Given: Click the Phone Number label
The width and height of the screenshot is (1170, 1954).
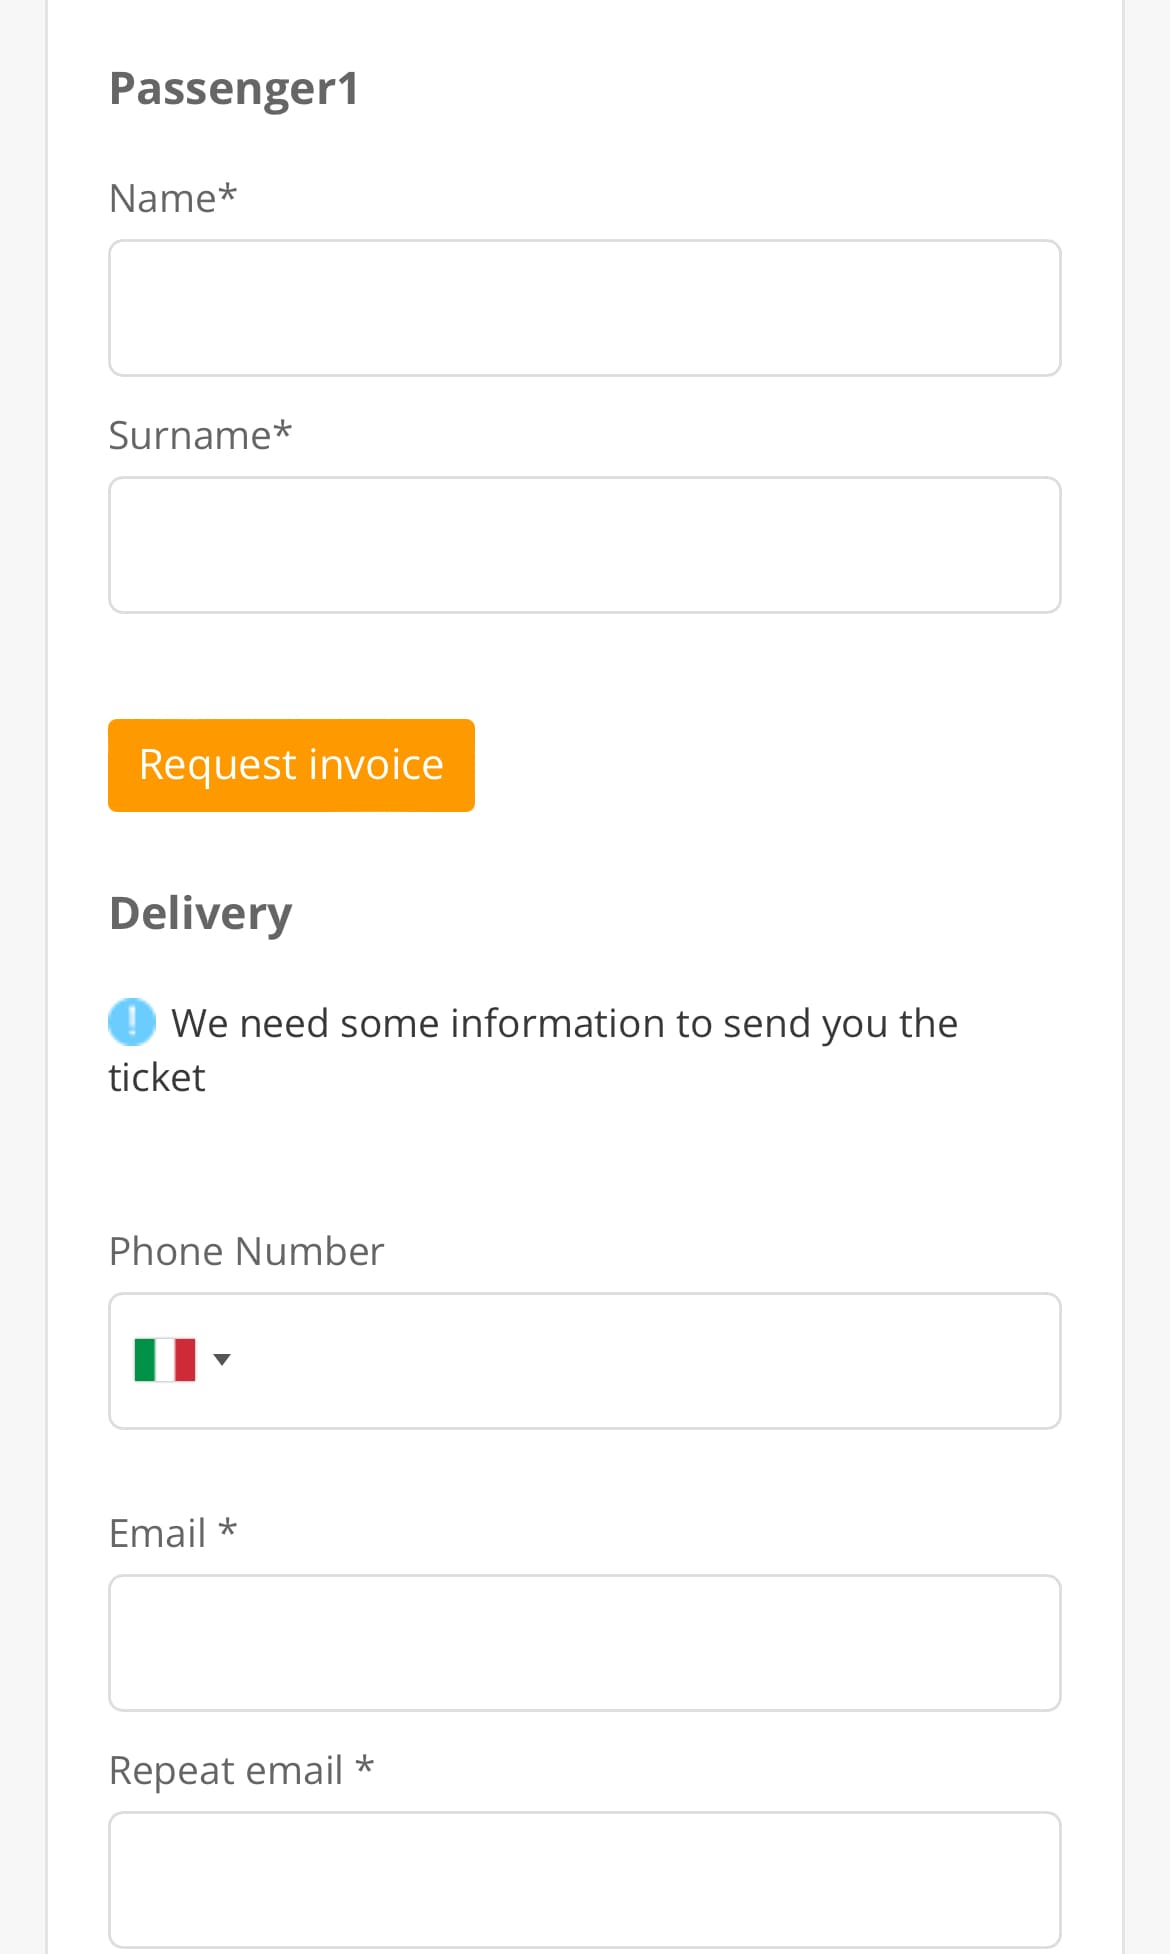Looking at the screenshot, I should click(246, 1251).
